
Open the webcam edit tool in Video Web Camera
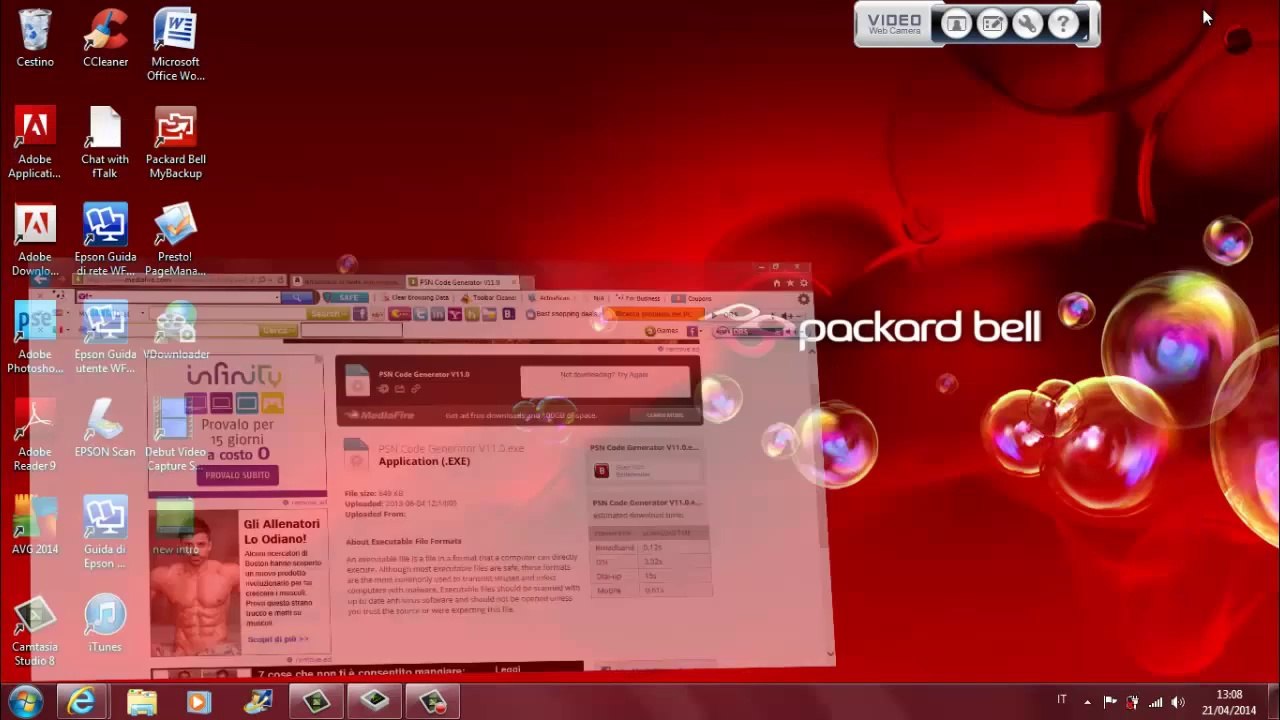tap(992, 24)
